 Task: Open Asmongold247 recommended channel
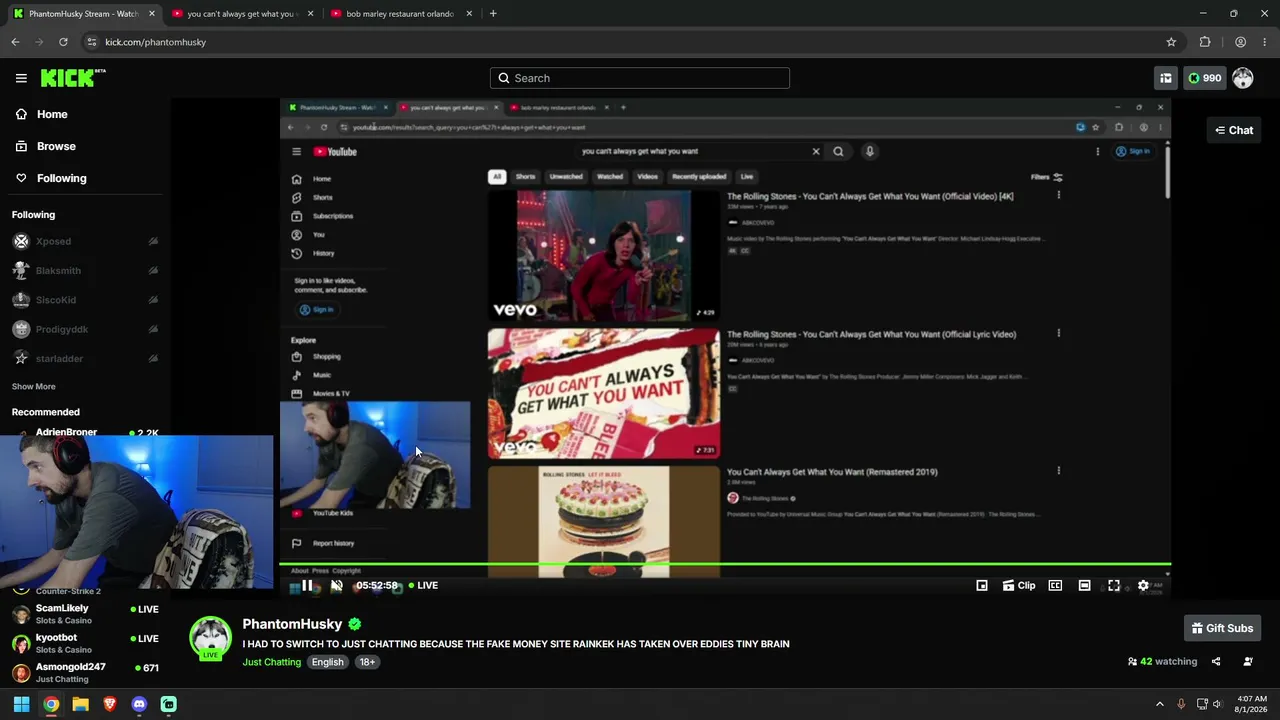(x=85, y=672)
